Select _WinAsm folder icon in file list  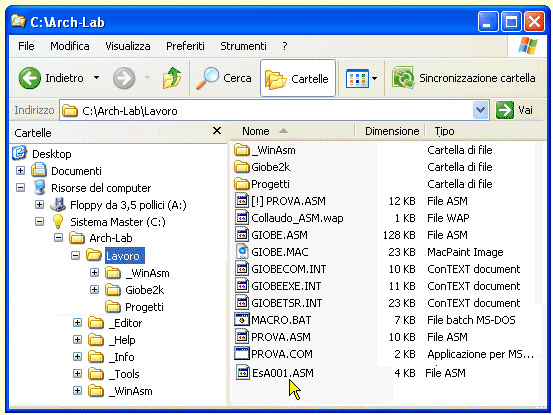(242, 150)
